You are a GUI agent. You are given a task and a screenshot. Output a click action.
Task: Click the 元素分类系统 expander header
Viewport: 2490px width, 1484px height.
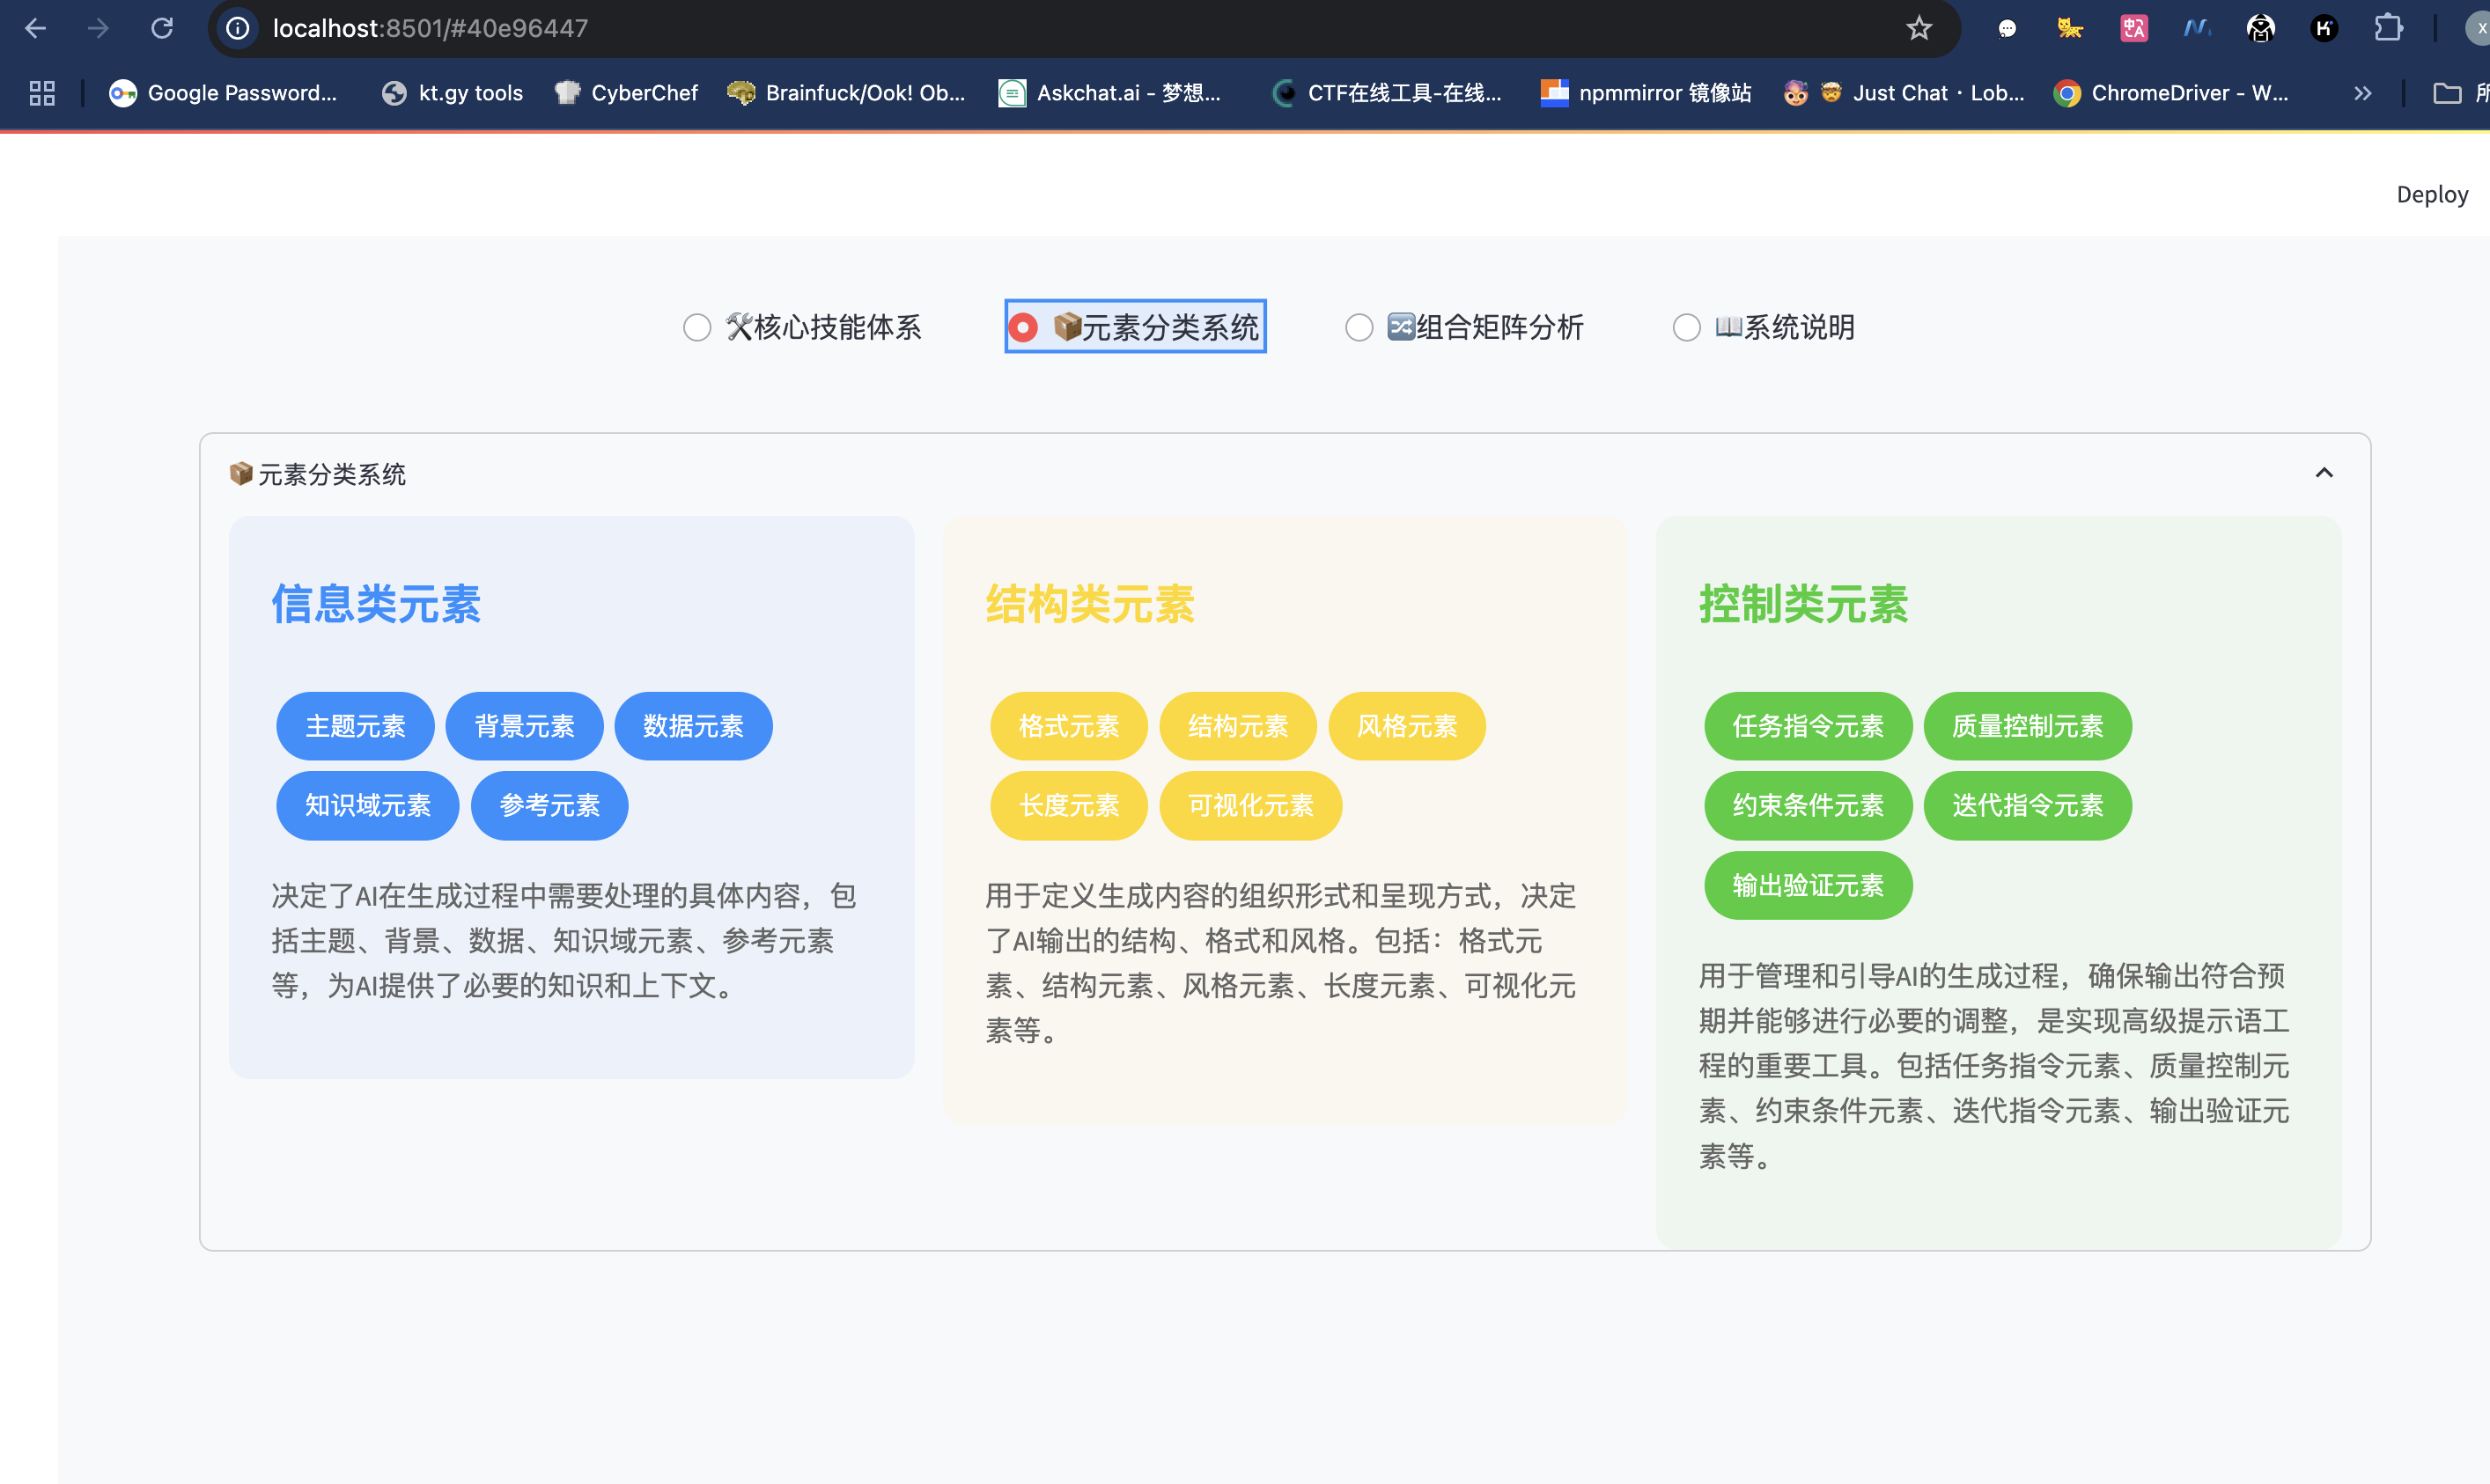point(332,474)
